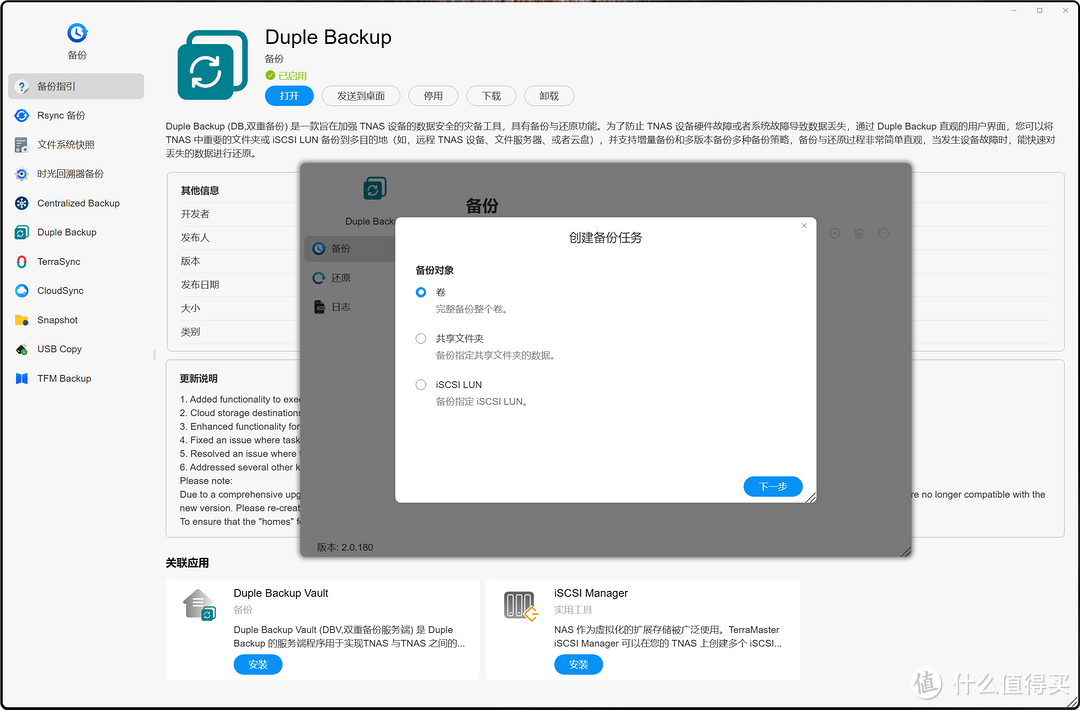1080x710 pixels.
Task: Click the iSCSI Manager title text
Action: (591, 593)
